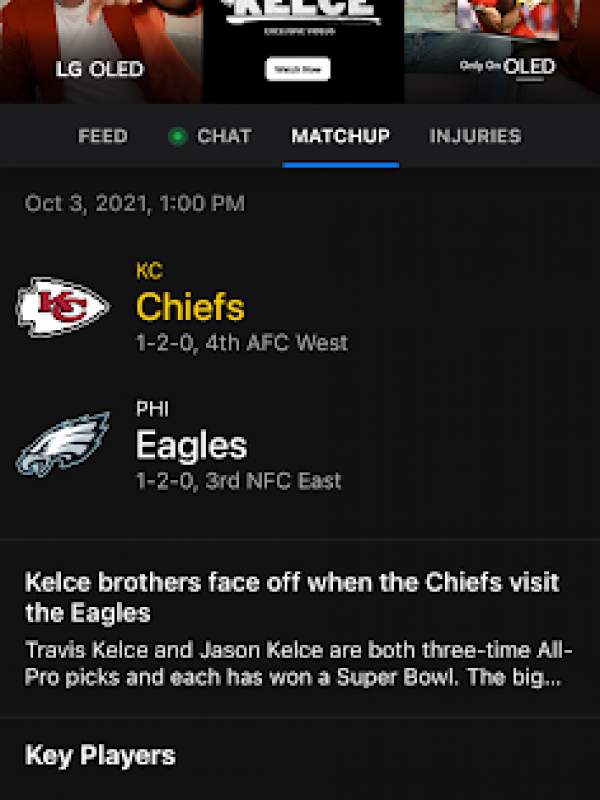Viewport: 600px width, 800px height.
Task: Click the PHI abbreviation label
Action: pyautogui.click(x=153, y=407)
